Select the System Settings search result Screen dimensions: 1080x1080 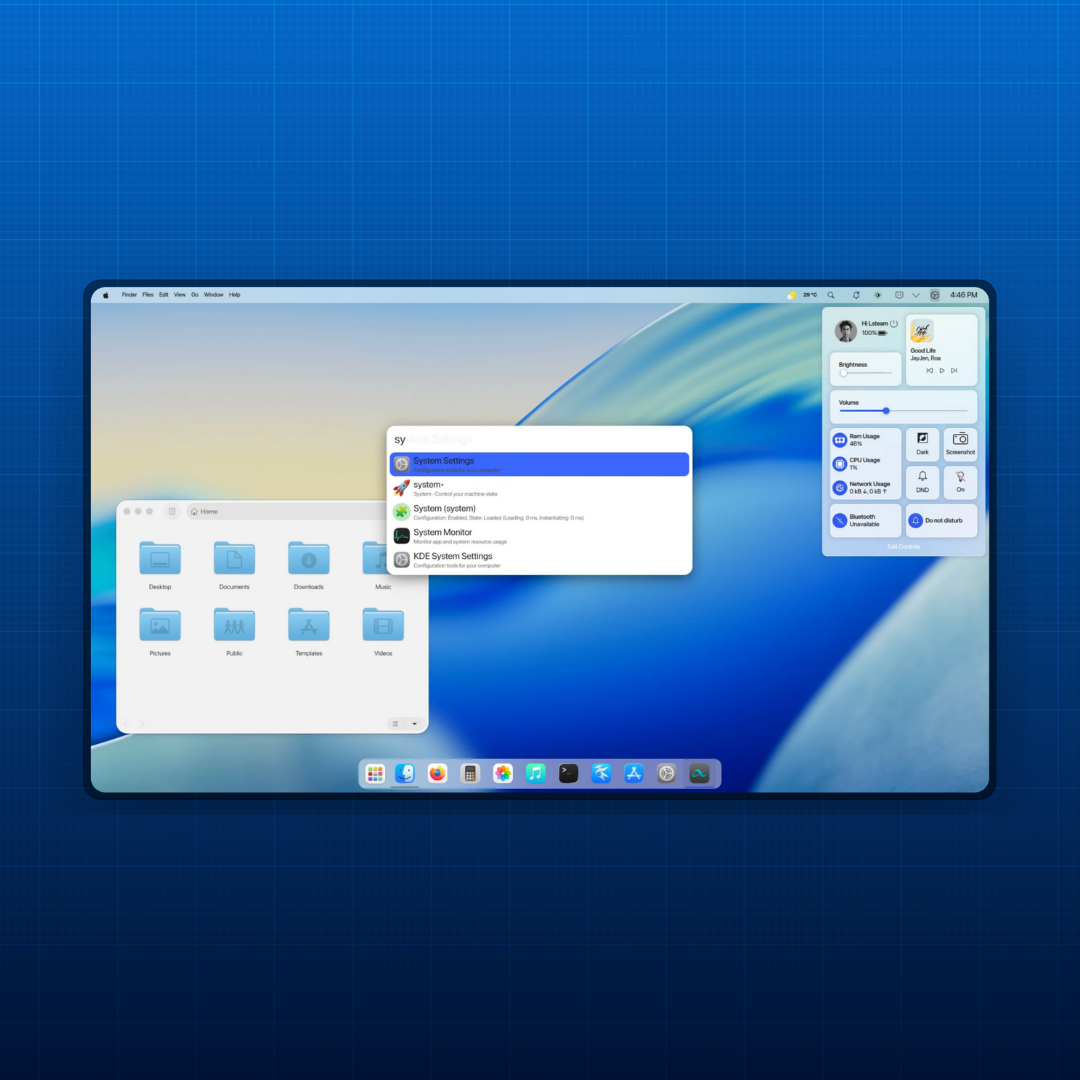click(x=539, y=464)
